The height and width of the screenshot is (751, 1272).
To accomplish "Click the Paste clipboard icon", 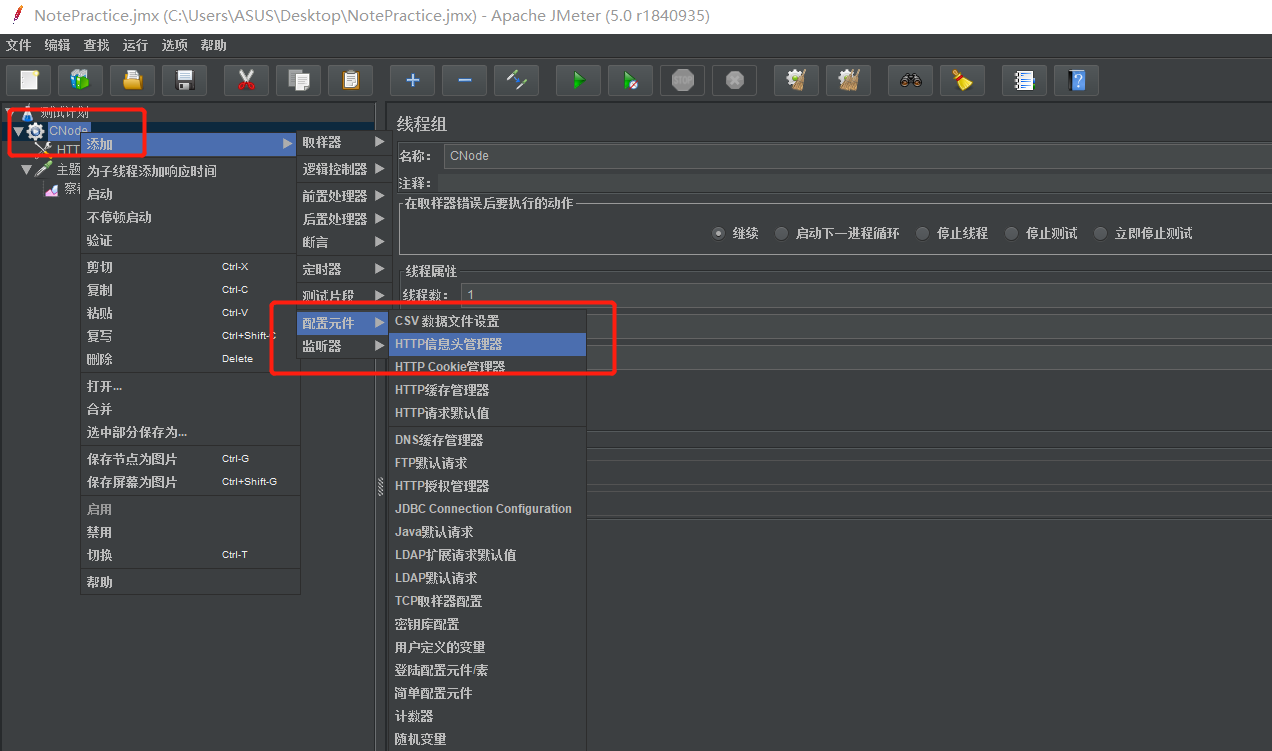I will coord(350,80).
